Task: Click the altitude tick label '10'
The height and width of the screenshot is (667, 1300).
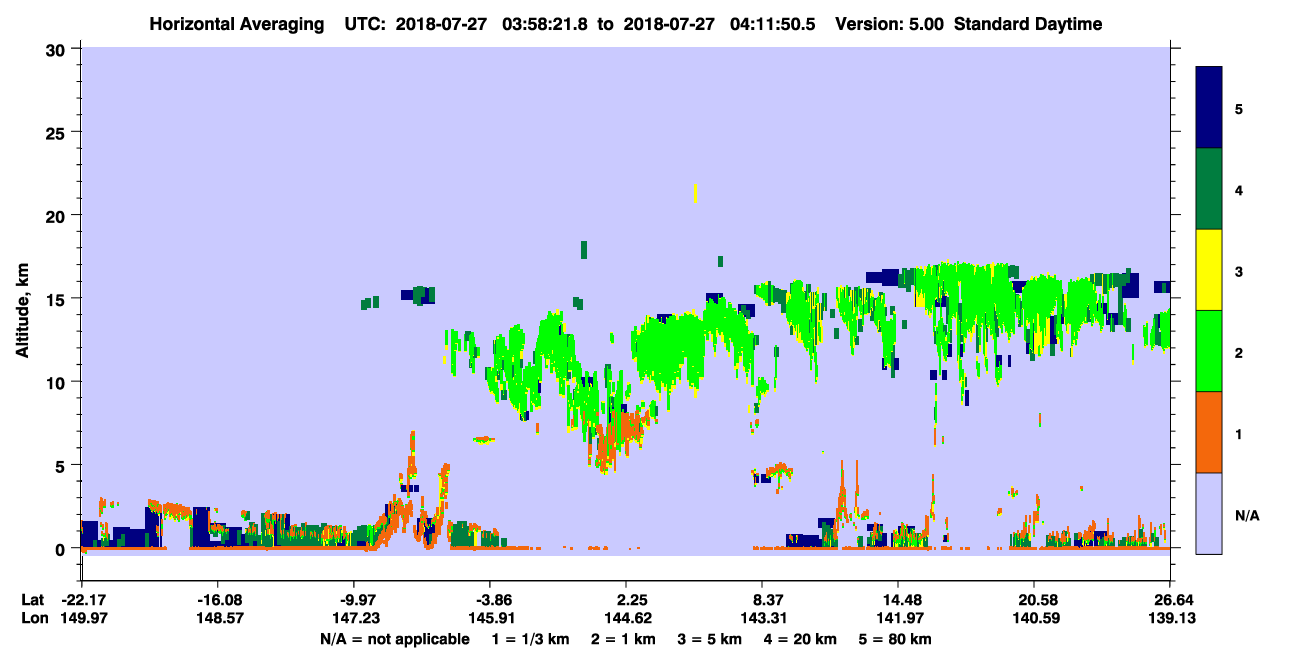Action: pyautogui.click(x=58, y=382)
